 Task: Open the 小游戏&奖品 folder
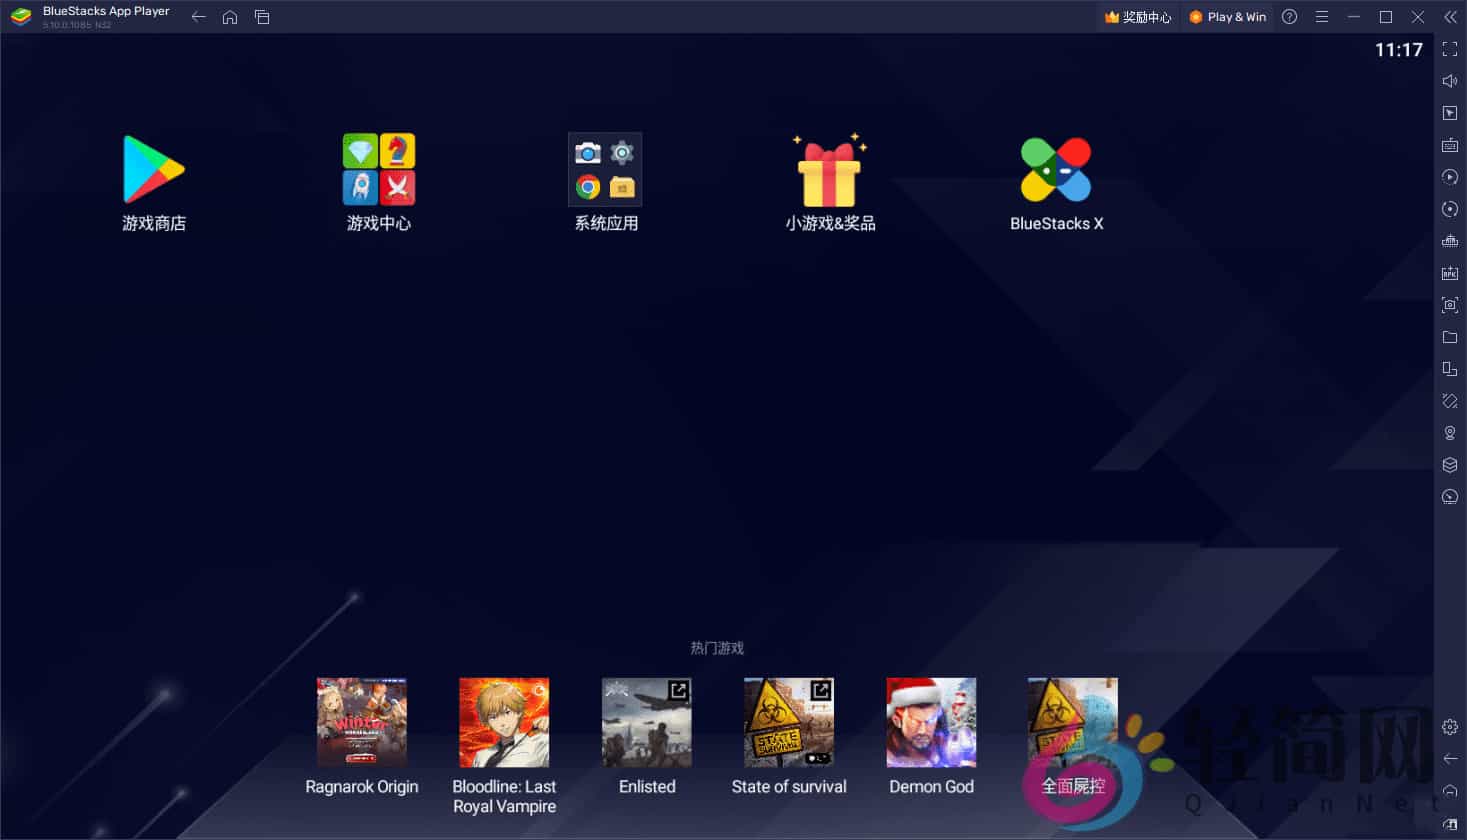click(829, 169)
